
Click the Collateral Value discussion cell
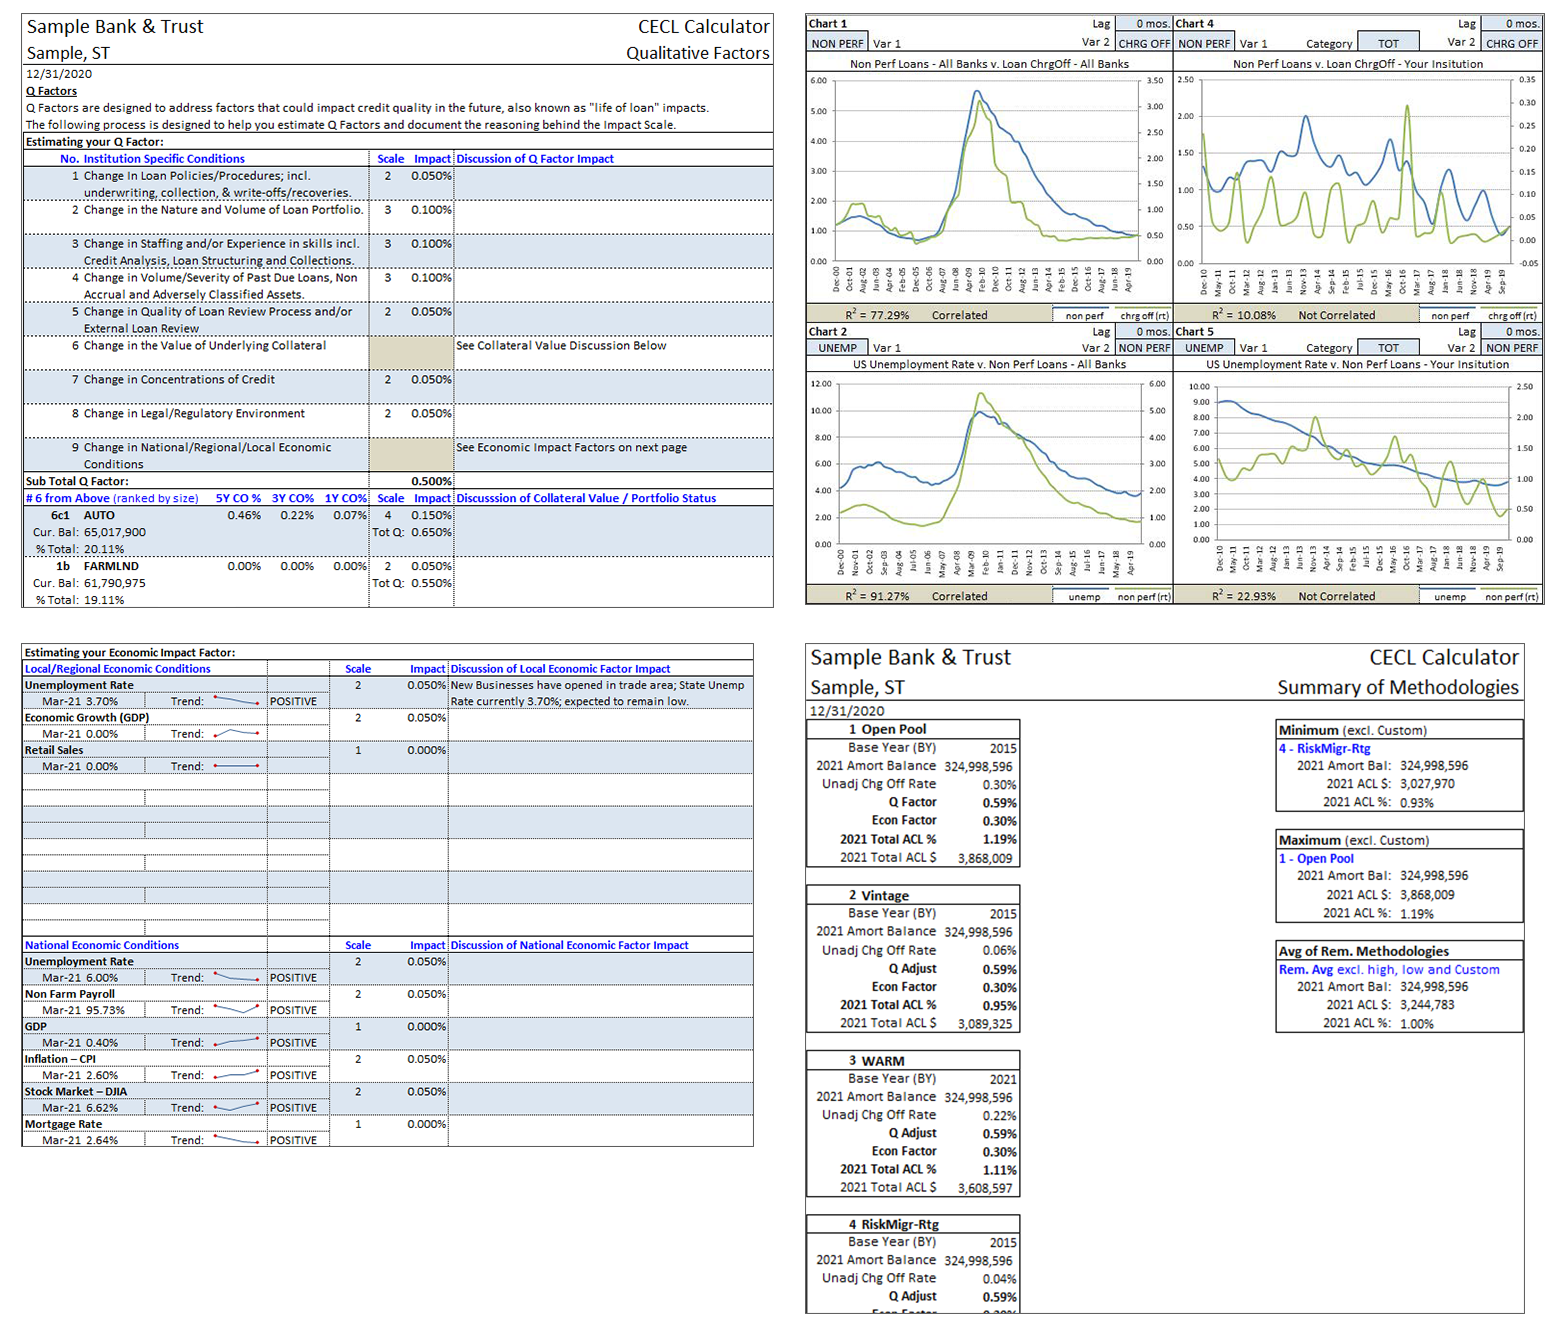[x=612, y=346]
